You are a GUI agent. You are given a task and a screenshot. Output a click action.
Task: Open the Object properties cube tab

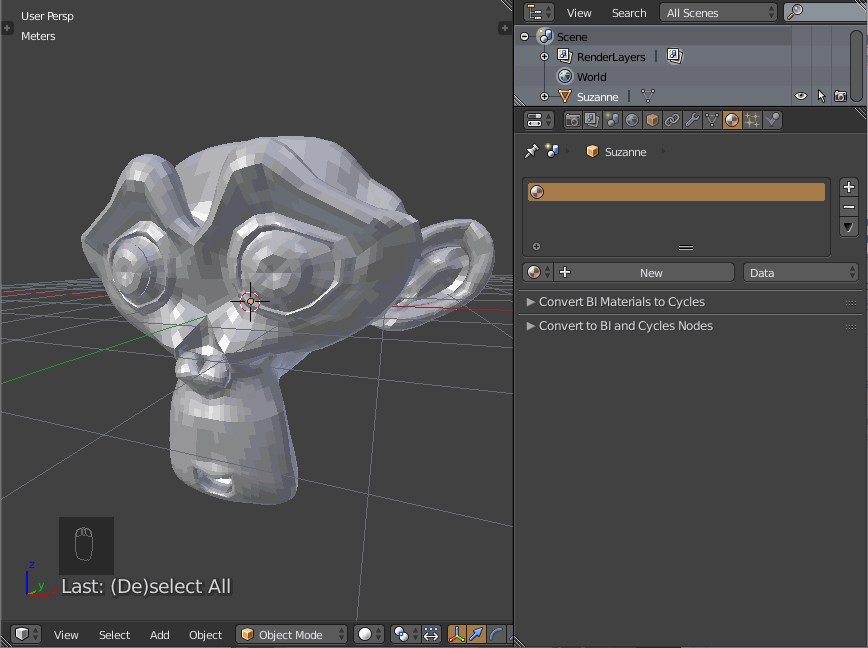pyautogui.click(x=652, y=120)
